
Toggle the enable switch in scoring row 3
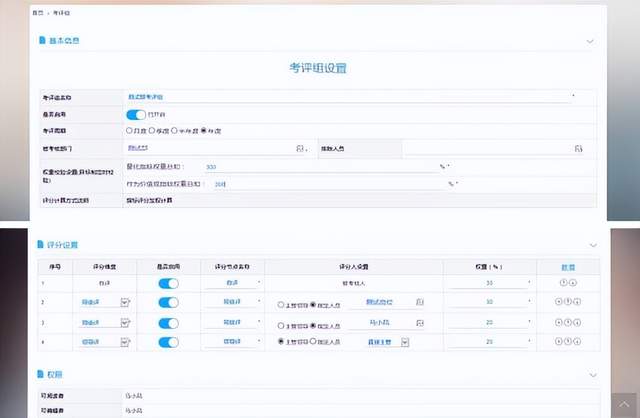pyautogui.click(x=168, y=322)
